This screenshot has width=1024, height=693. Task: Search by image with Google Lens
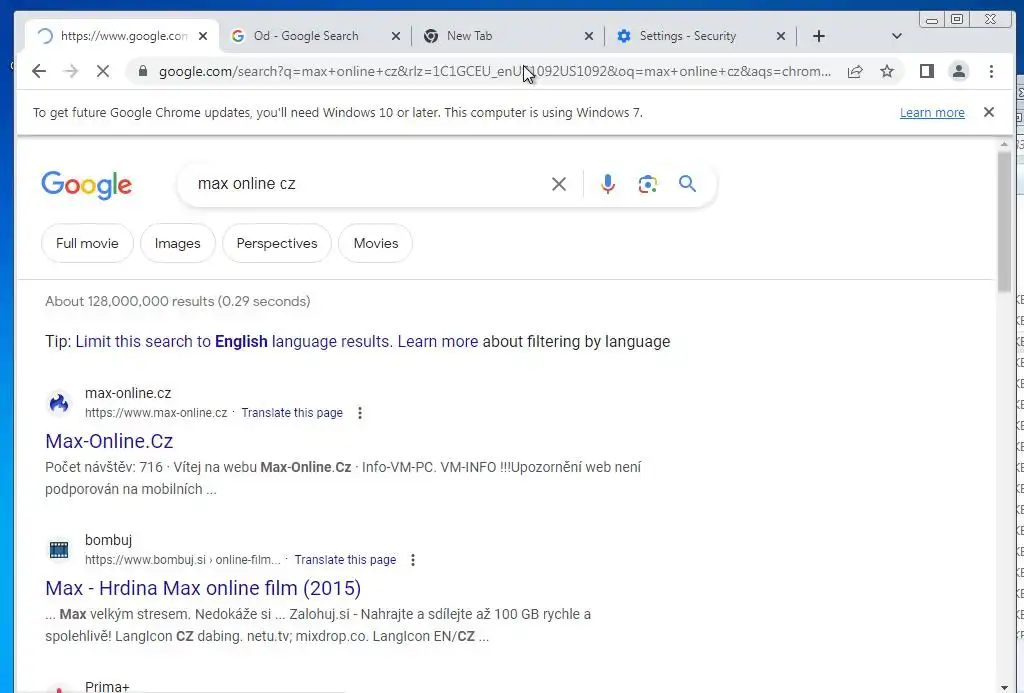click(647, 184)
